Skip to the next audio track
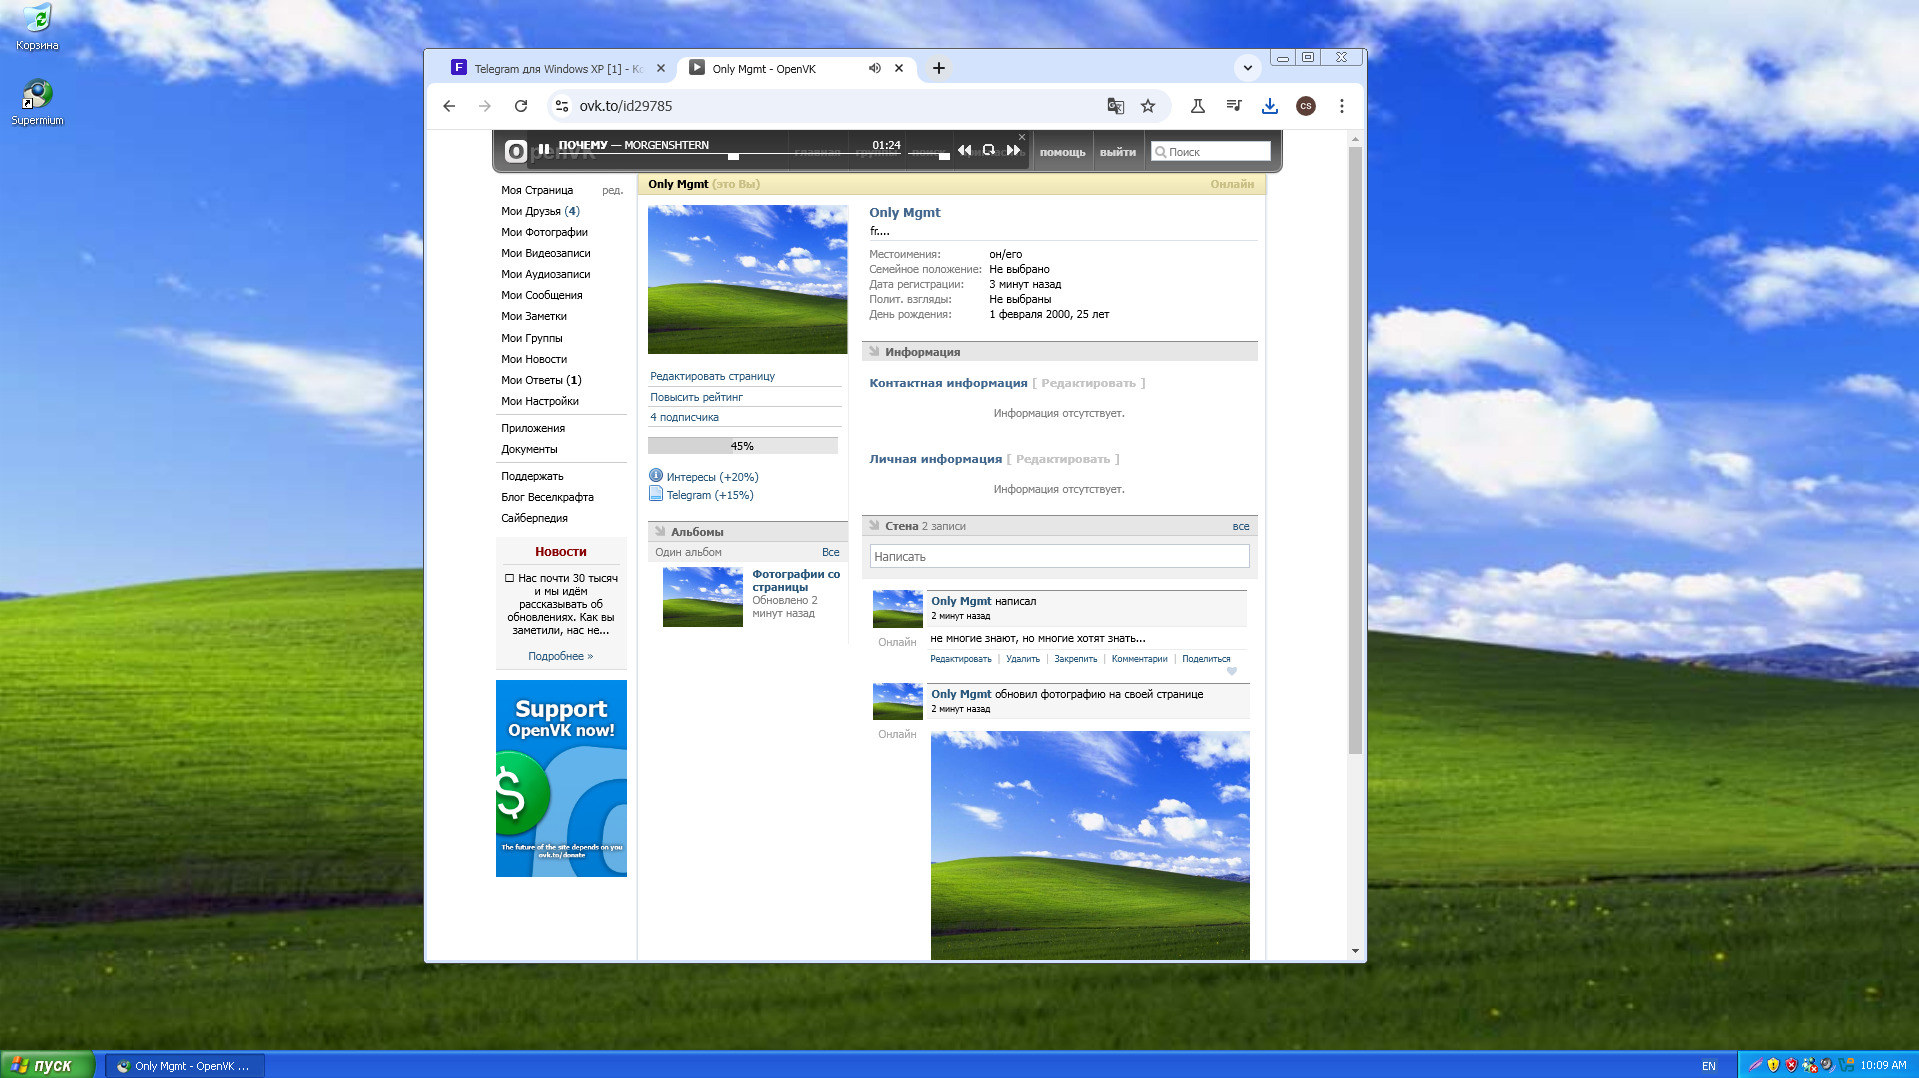The height and width of the screenshot is (1078, 1919). click(1013, 150)
